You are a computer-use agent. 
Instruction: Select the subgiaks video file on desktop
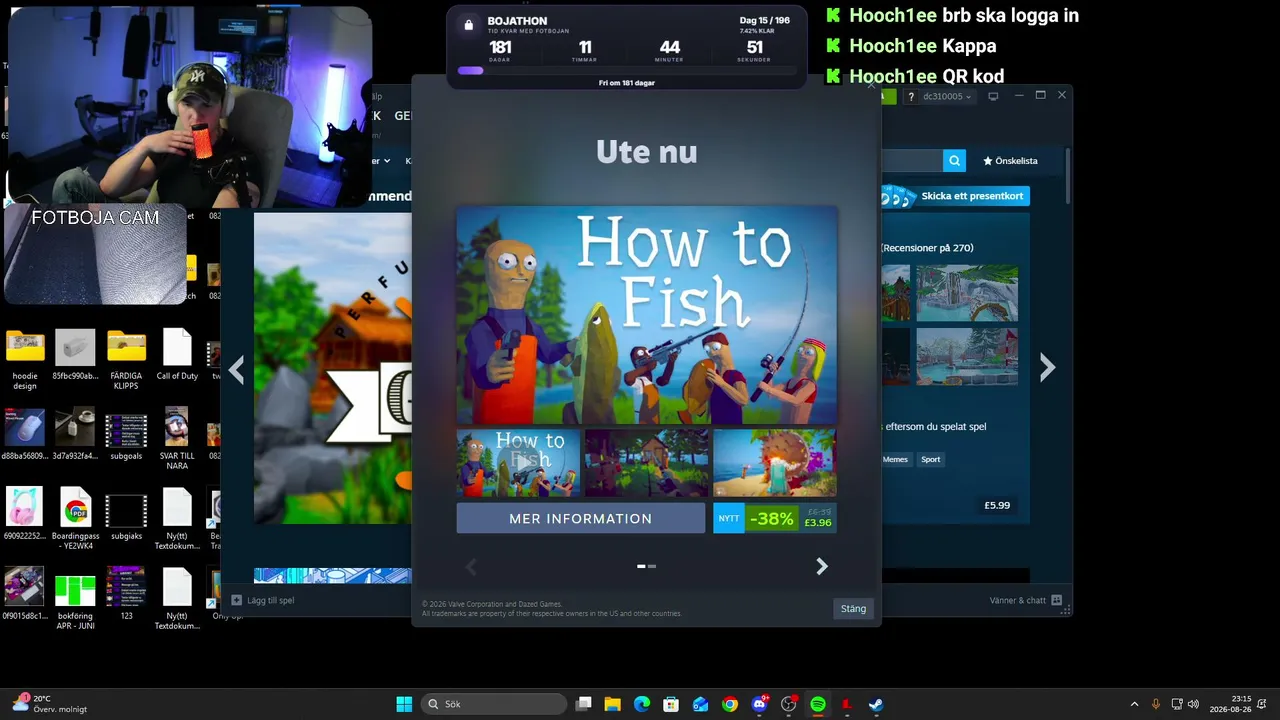click(126, 515)
